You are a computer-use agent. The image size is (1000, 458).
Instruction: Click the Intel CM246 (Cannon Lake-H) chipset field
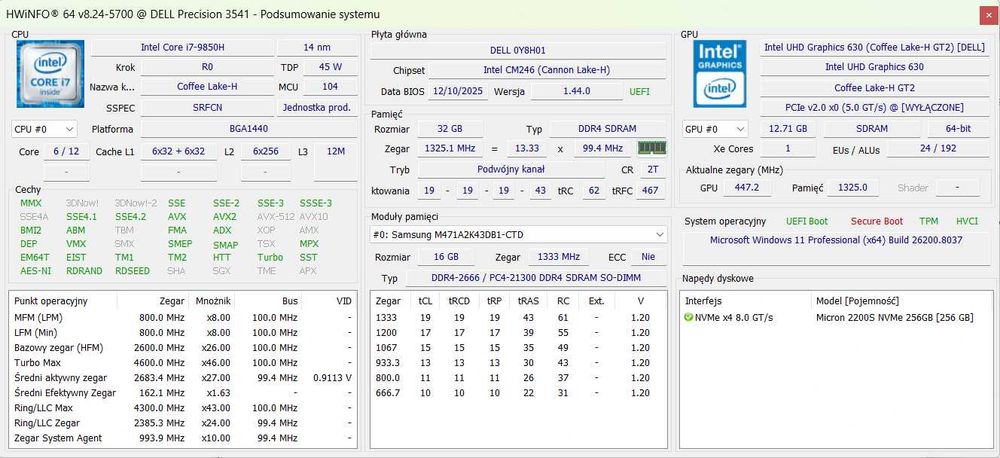[547, 70]
